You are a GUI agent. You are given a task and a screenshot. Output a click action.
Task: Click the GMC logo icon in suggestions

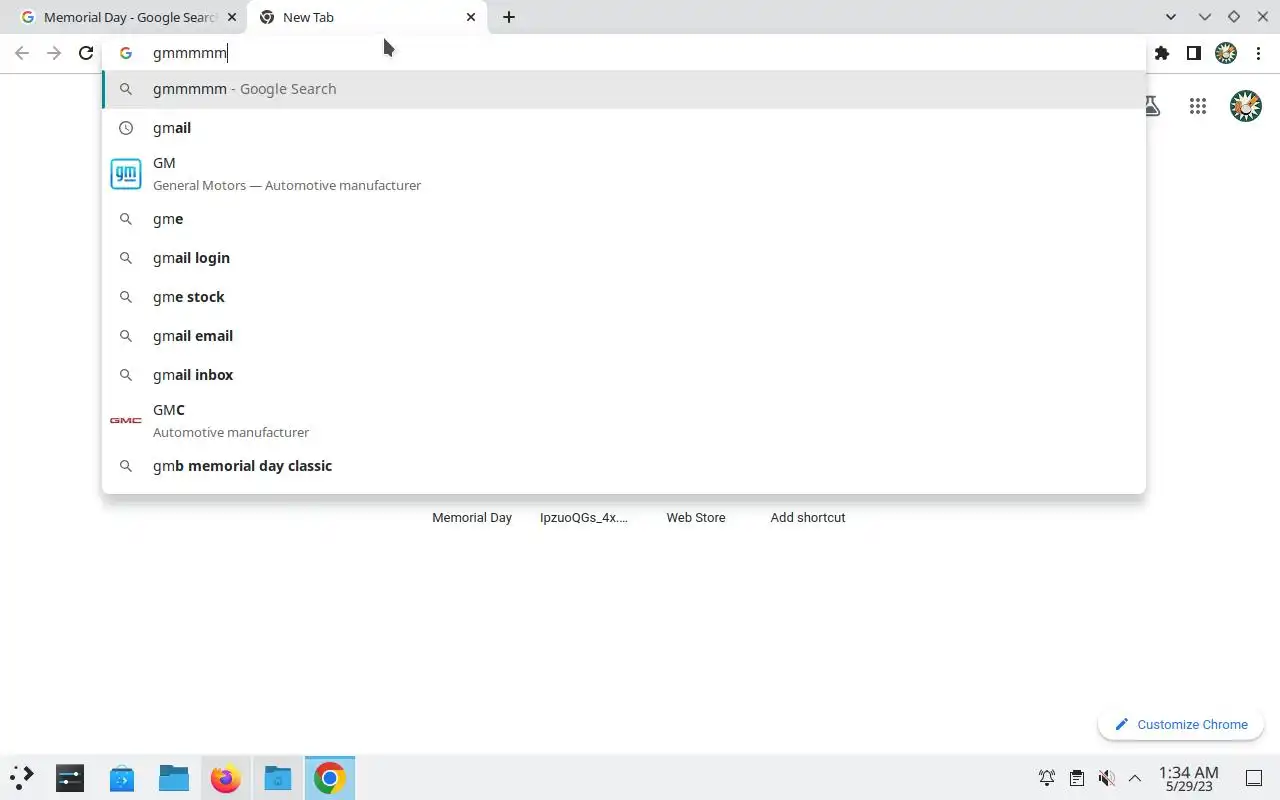click(126, 421)
